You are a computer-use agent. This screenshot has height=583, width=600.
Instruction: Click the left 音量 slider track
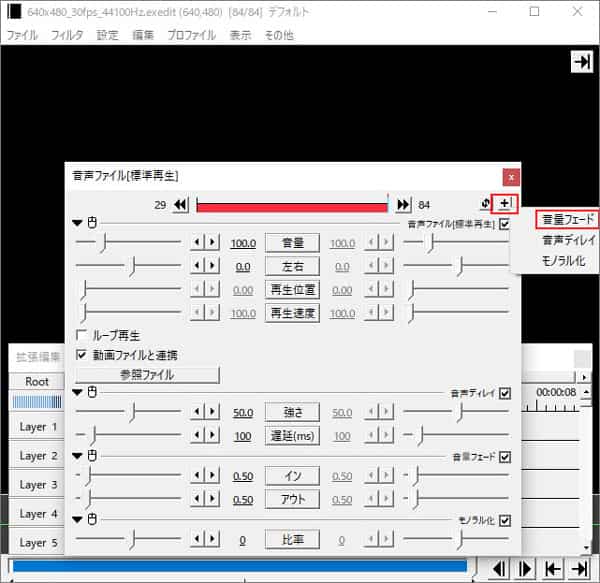[128, 242]
